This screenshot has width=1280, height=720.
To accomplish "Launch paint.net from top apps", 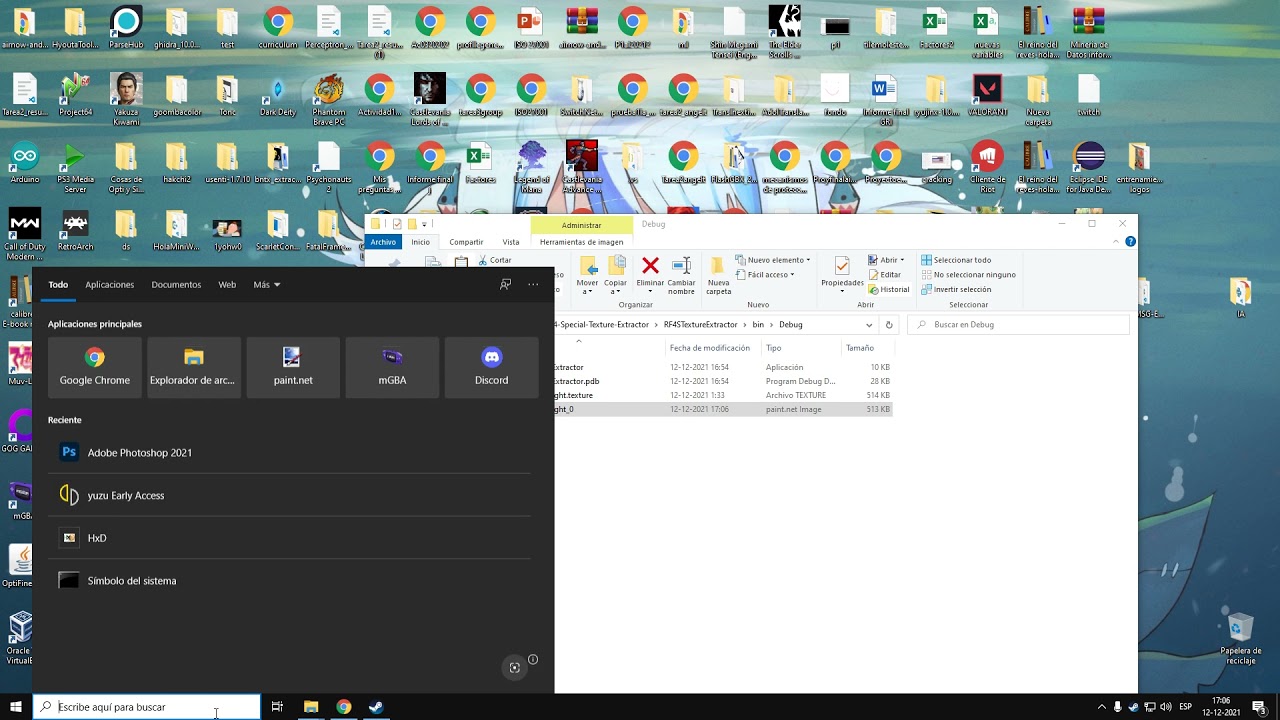I will [293, 367].
